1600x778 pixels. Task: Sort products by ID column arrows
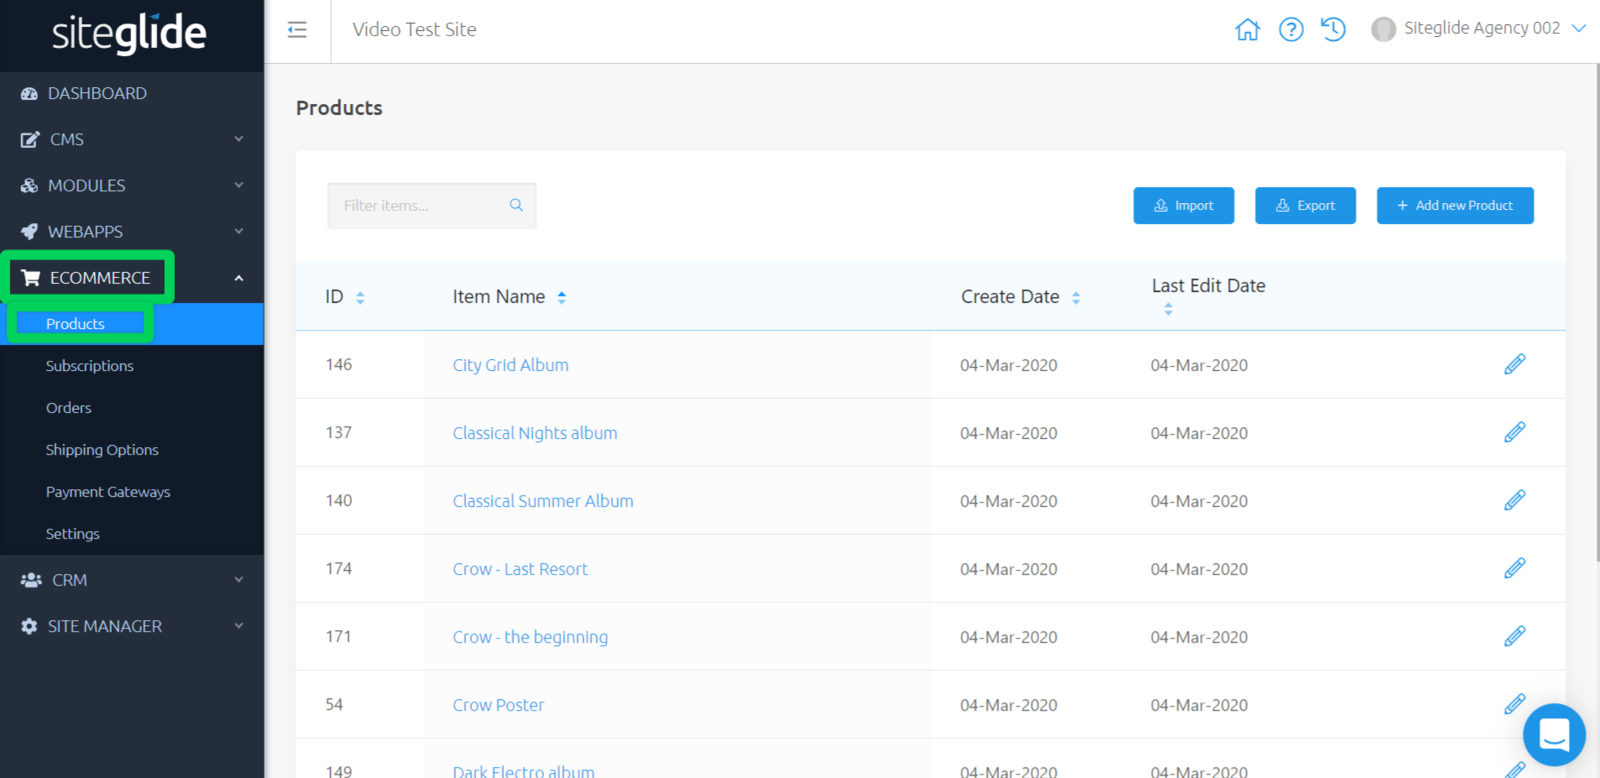[360, 298]
